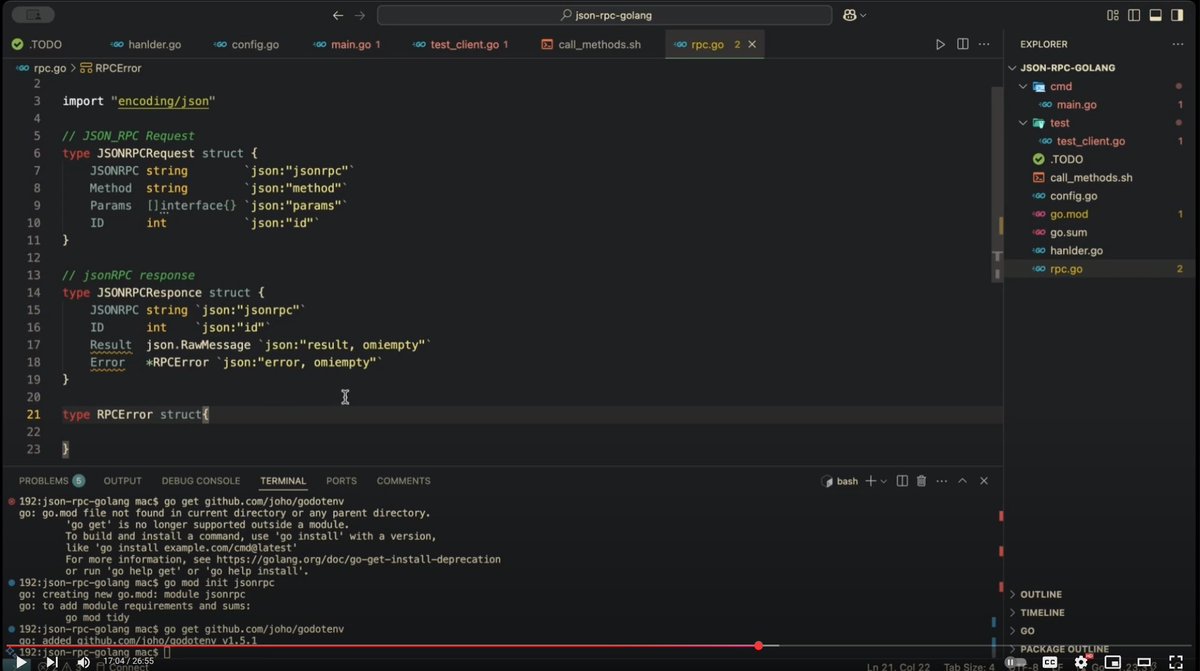The height and width of the screenshot is (671, 1200).
Task: Switch to the DEBUG CONSOLE tab
Action: [x=200, y=480]
